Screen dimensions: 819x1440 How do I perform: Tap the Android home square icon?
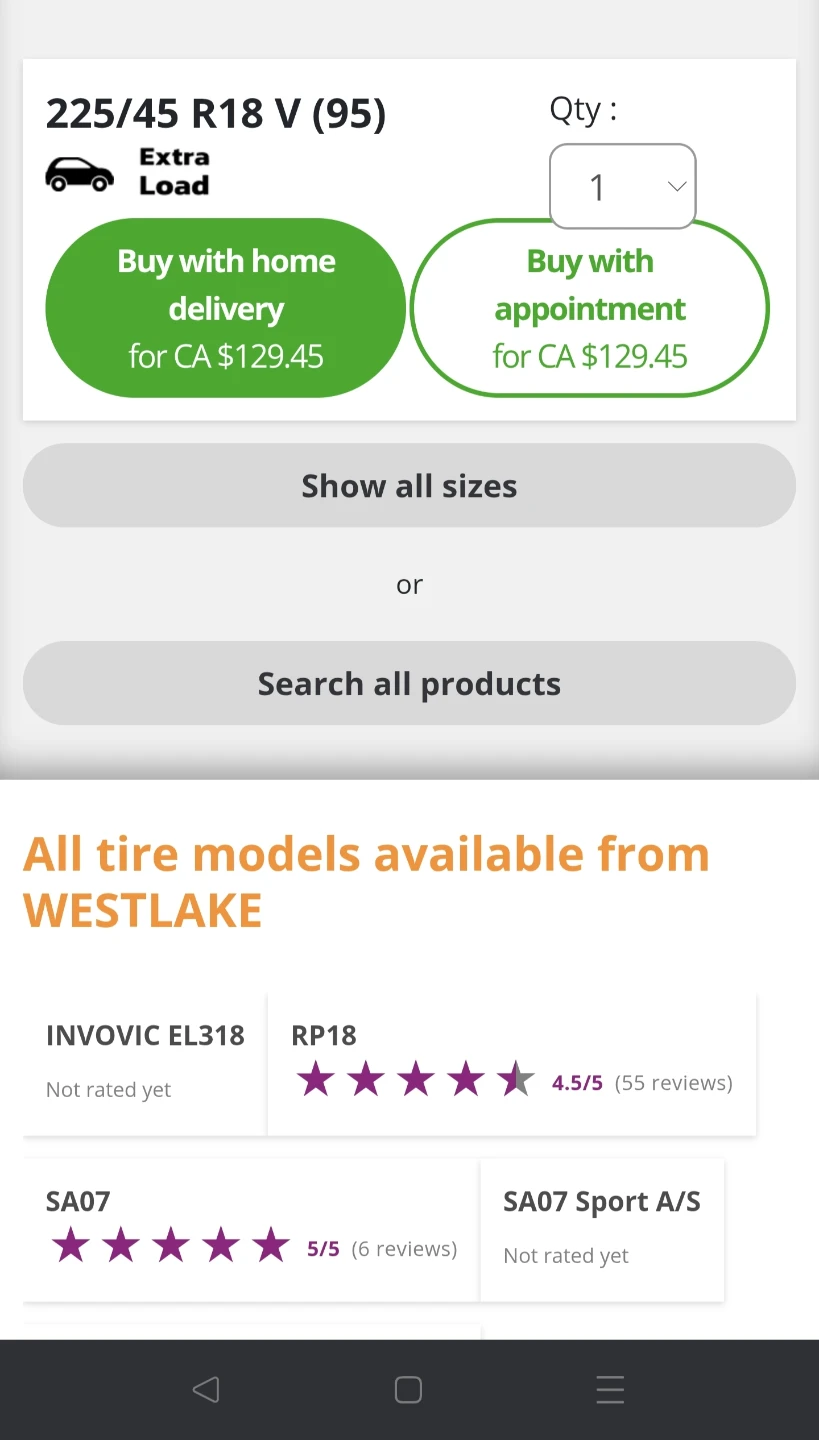(x=408, y=1390)
